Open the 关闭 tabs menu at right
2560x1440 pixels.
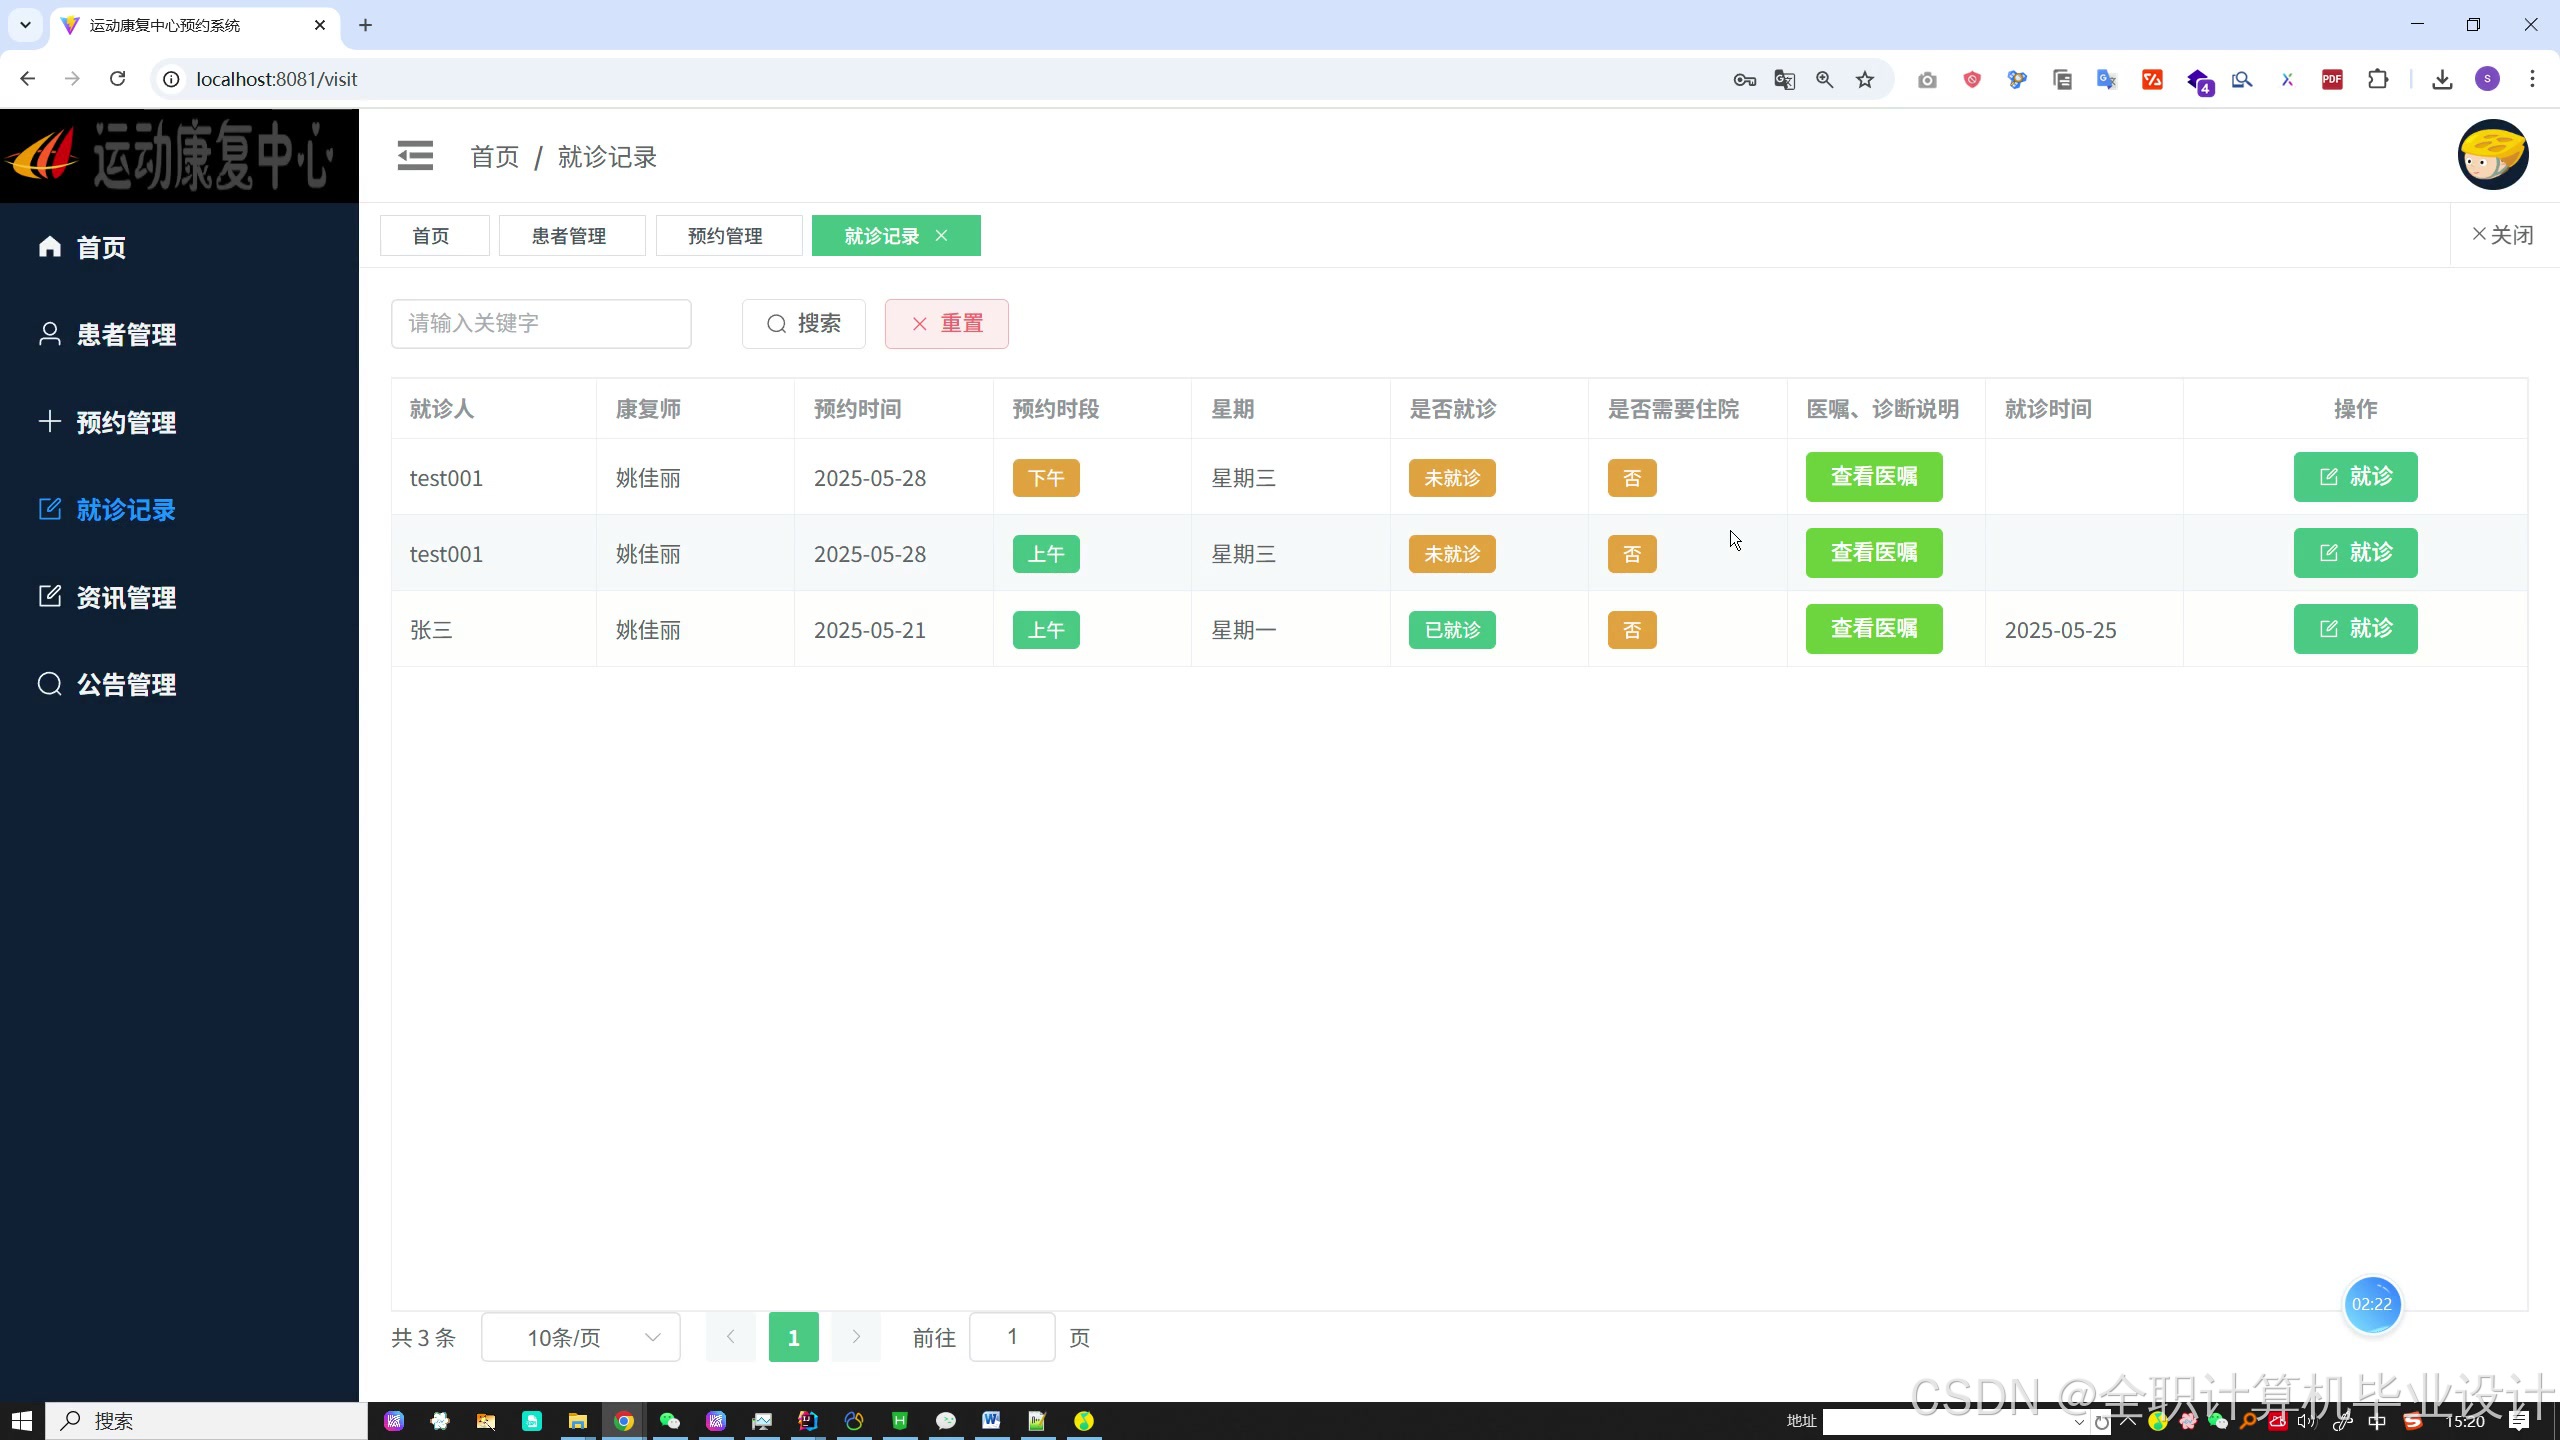(2503, 235)
